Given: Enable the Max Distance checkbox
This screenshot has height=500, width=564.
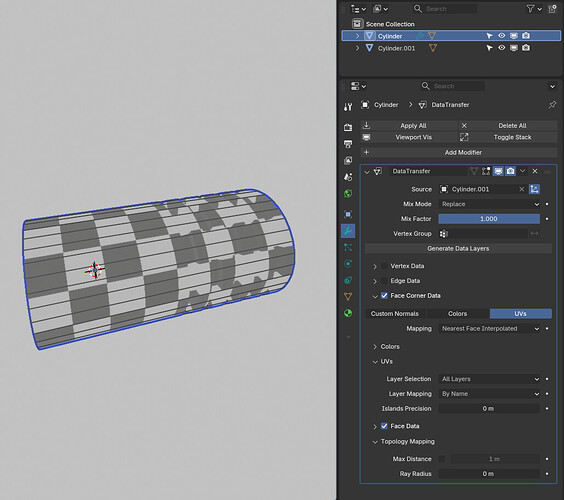Looking at the screenshot, I should pyautogui.click(x=442, y=459).
